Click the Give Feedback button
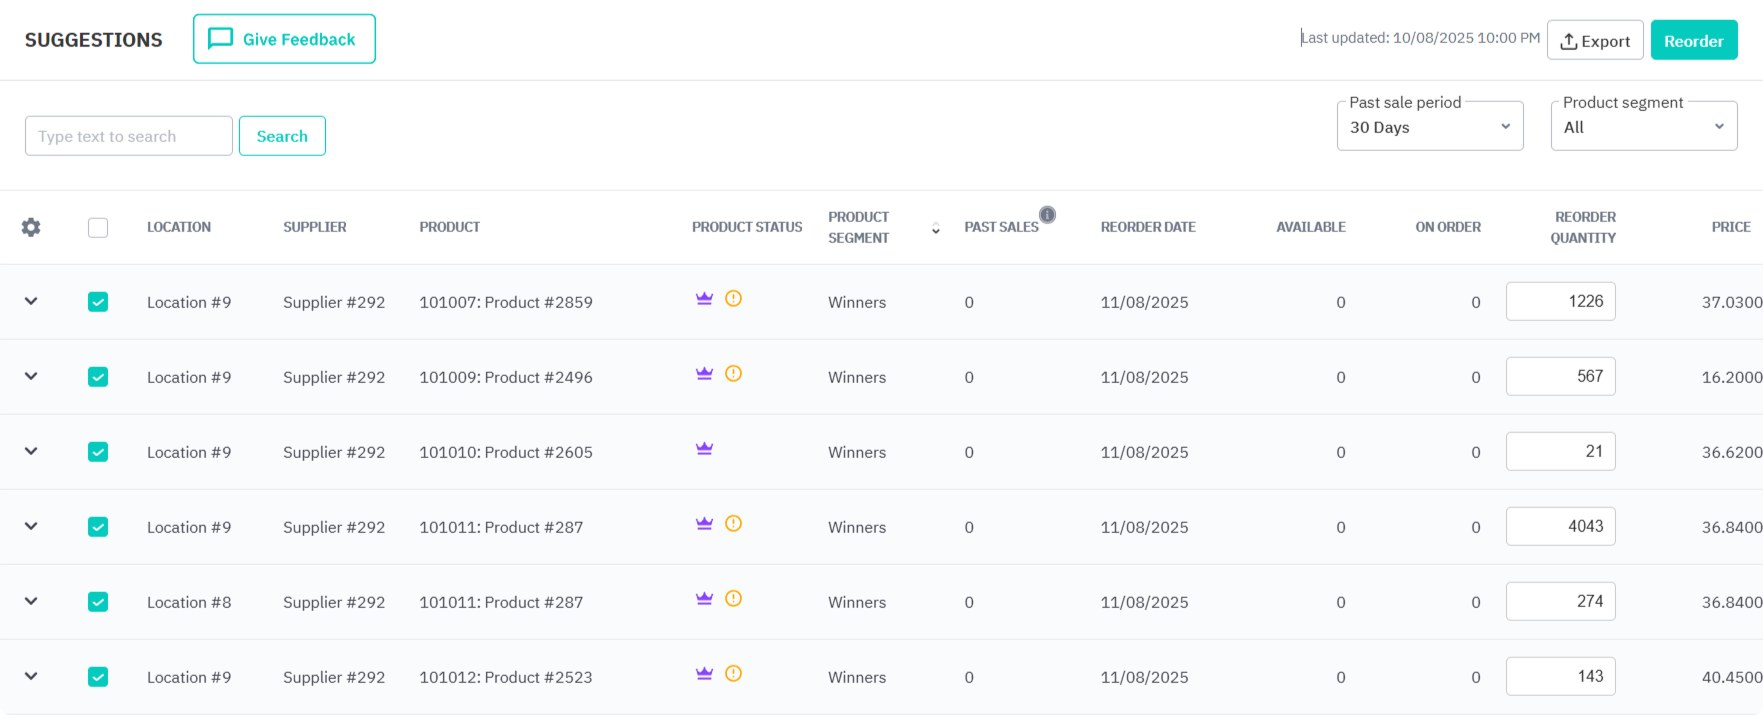The width and height of the screenshot is (1763, 715). 284,39
